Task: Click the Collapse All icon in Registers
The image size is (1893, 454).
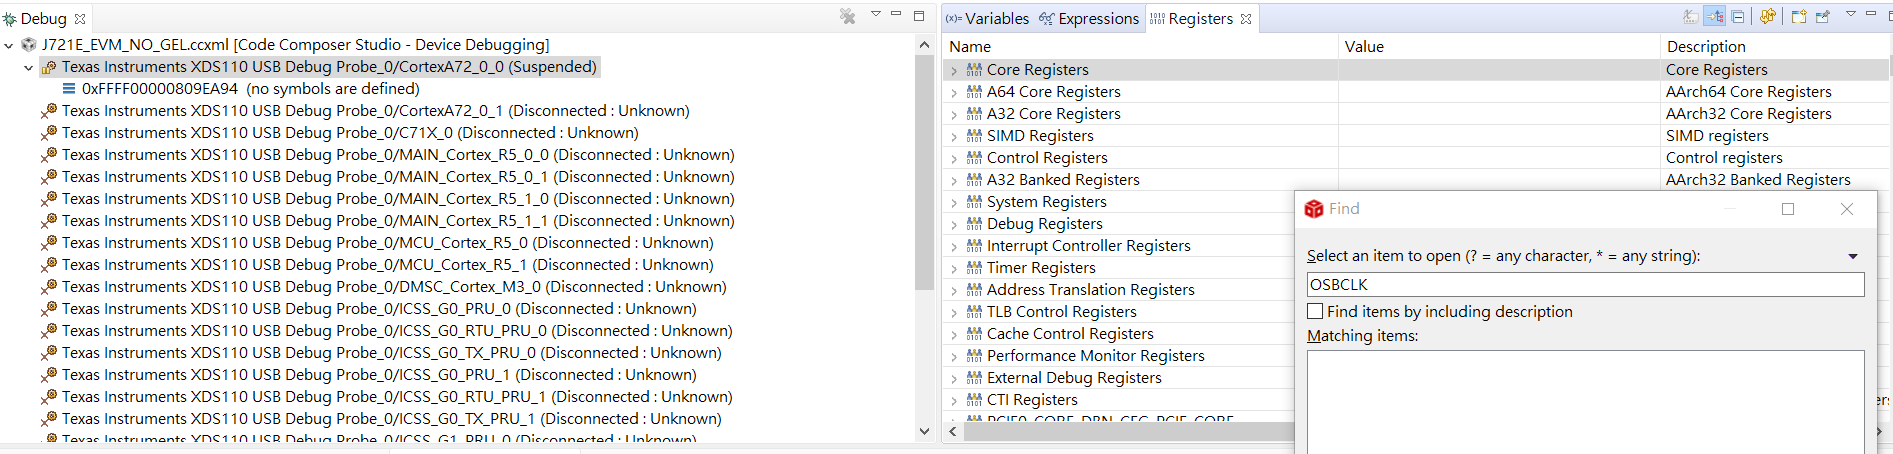Action: (x=1738, y=17)
